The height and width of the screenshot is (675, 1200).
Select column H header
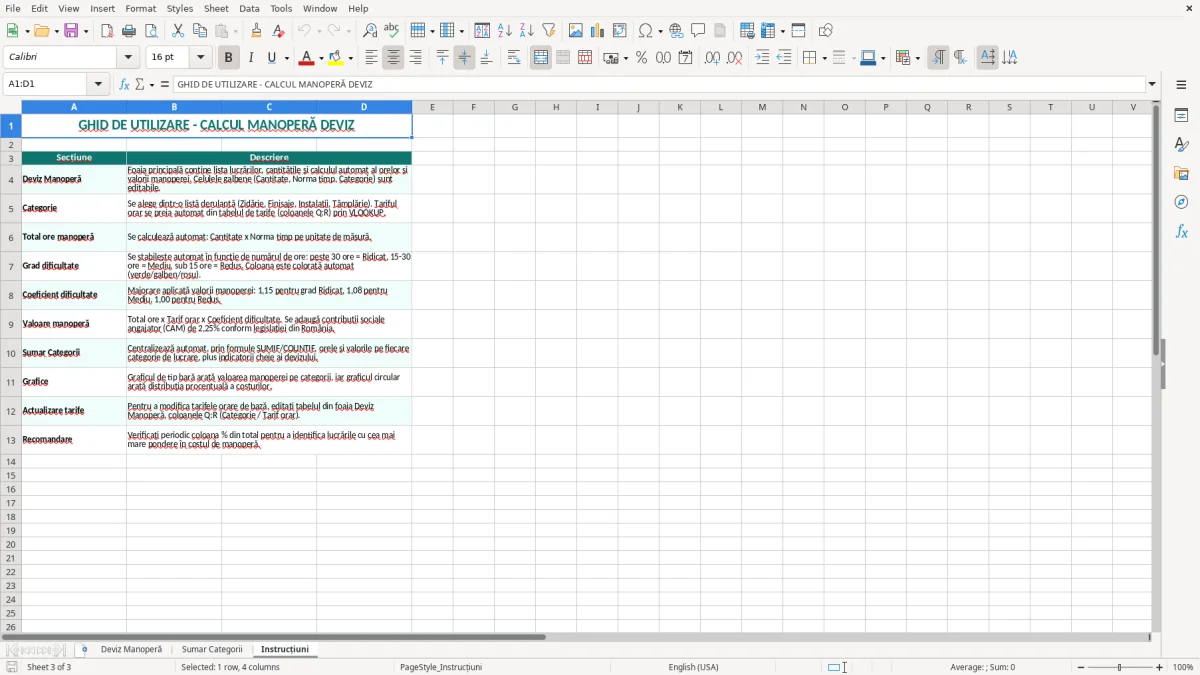tap(556, 107)
